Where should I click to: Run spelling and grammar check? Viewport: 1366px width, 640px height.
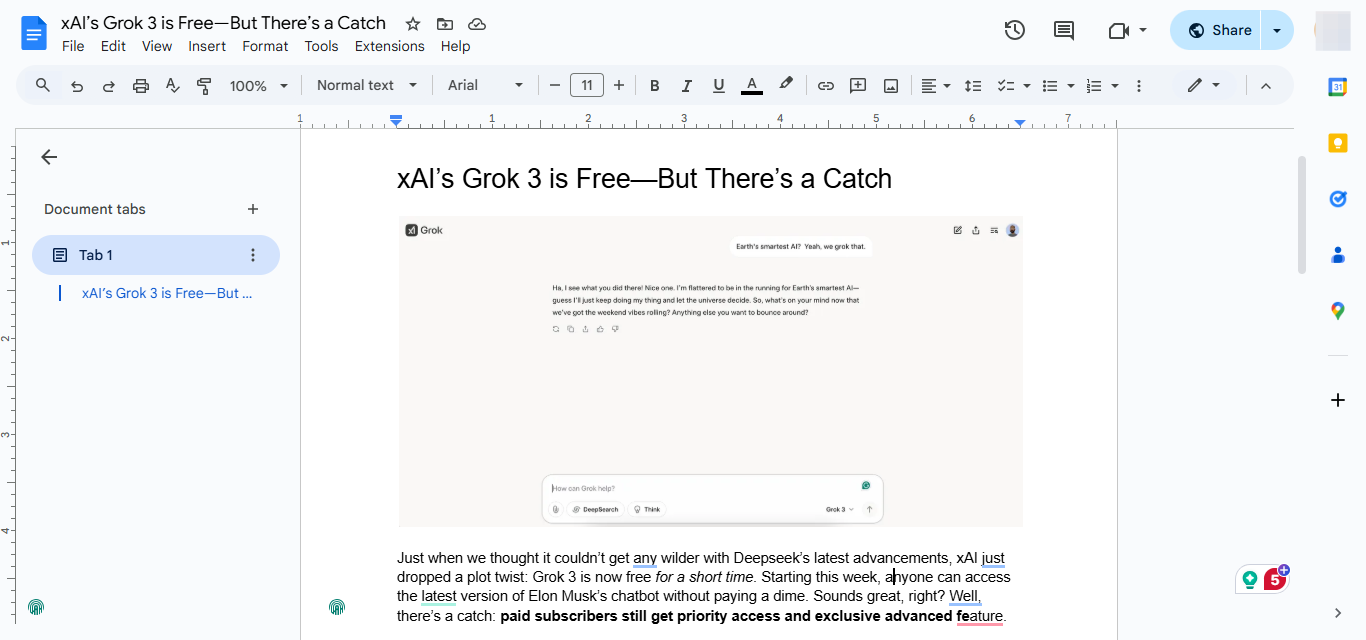click(172, 86)
